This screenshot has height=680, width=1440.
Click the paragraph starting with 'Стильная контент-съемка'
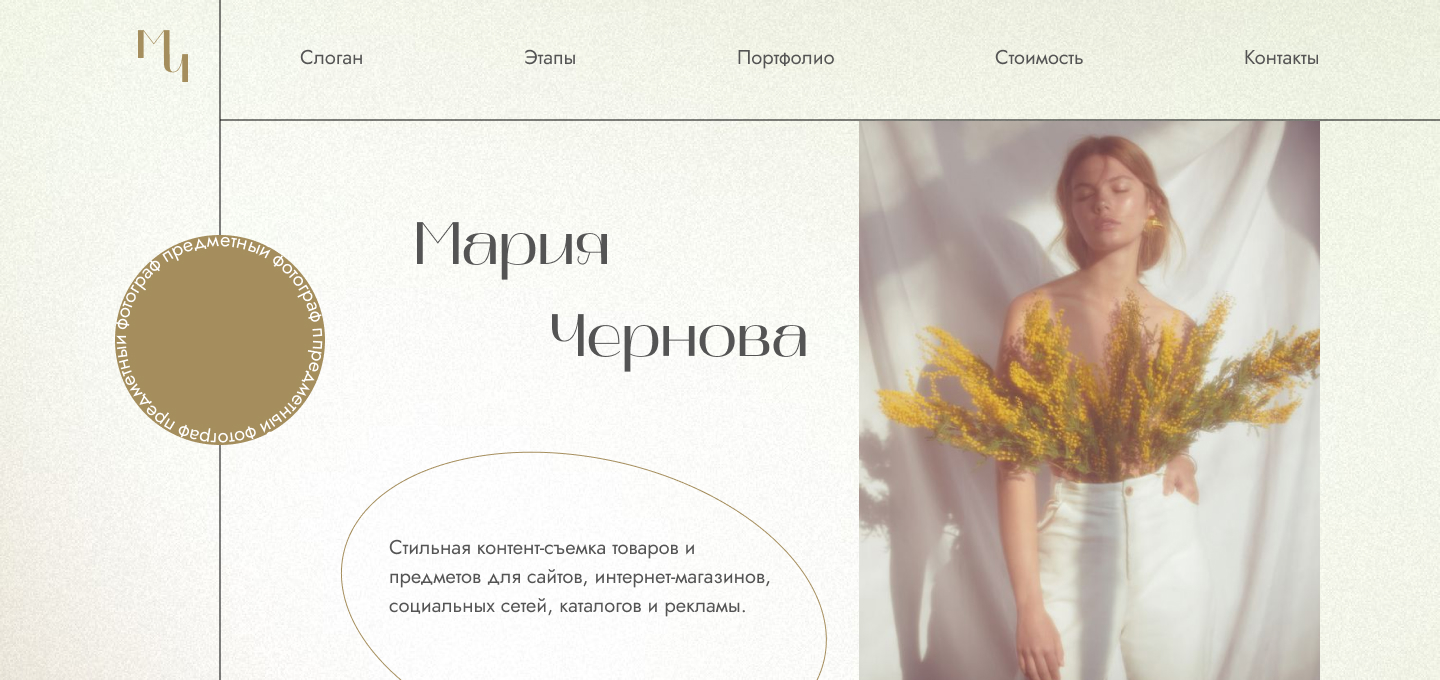[580, 577]
